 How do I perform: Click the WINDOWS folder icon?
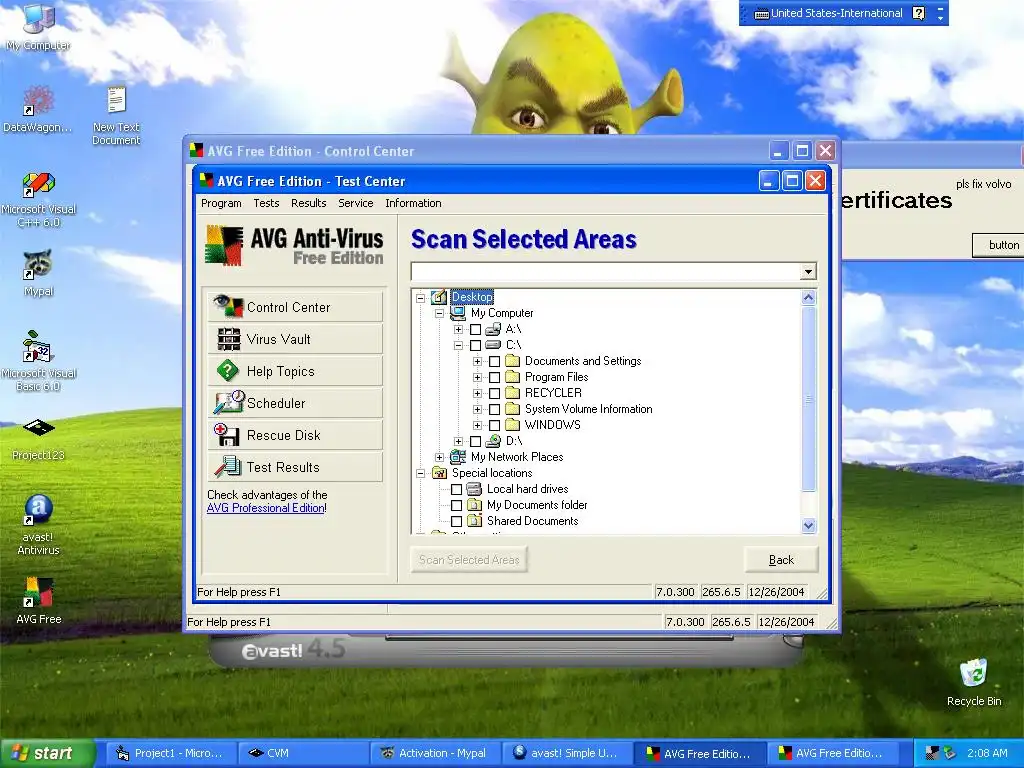[513, 425]
